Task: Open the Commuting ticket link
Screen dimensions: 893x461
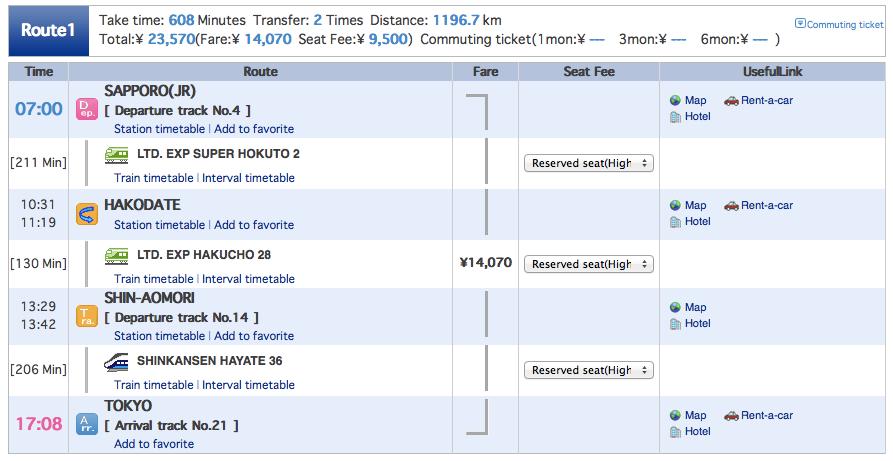Action: coord(844,24)
